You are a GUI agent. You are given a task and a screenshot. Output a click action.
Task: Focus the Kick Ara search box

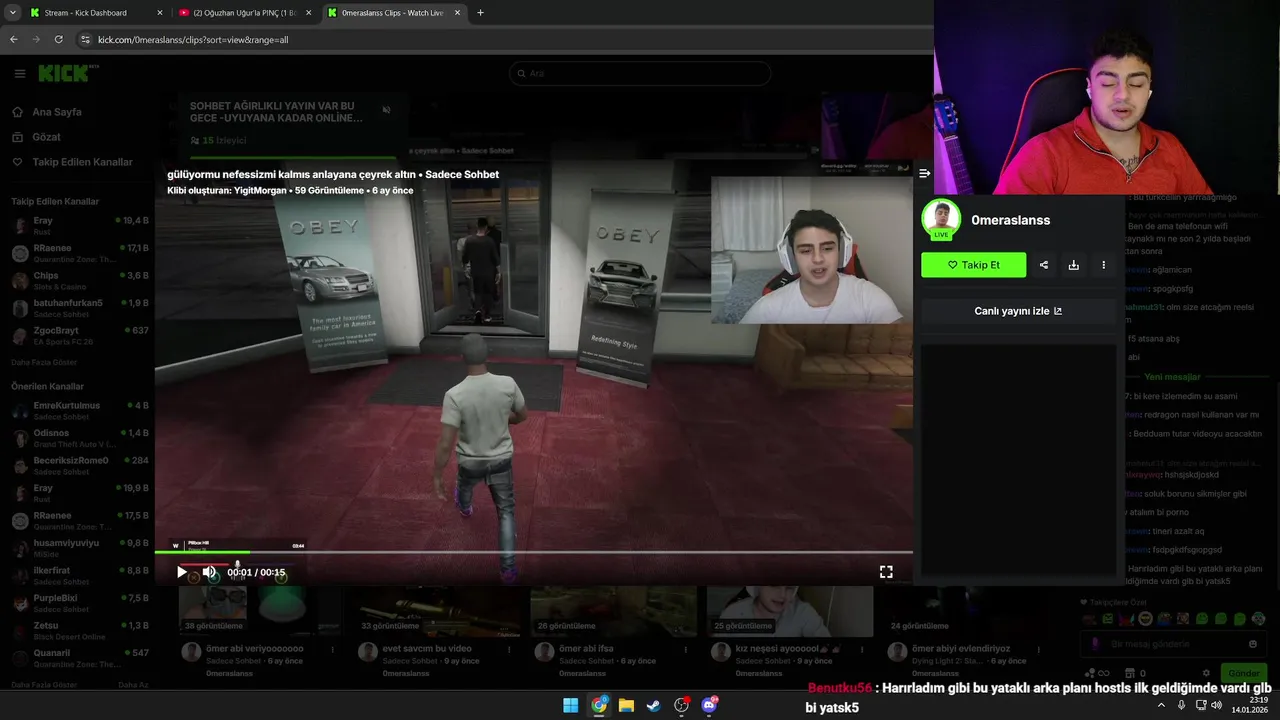pyautogui.click(x=640, y=73)
